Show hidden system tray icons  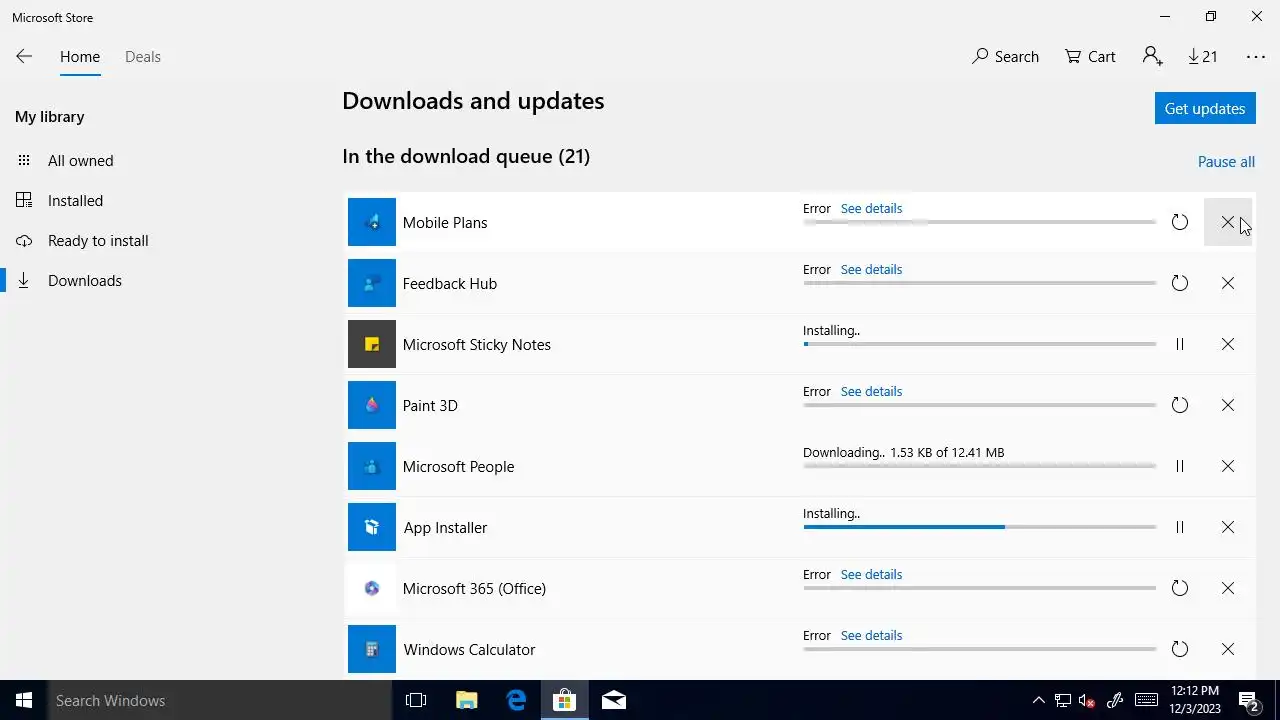click(x=1038, y=700)
